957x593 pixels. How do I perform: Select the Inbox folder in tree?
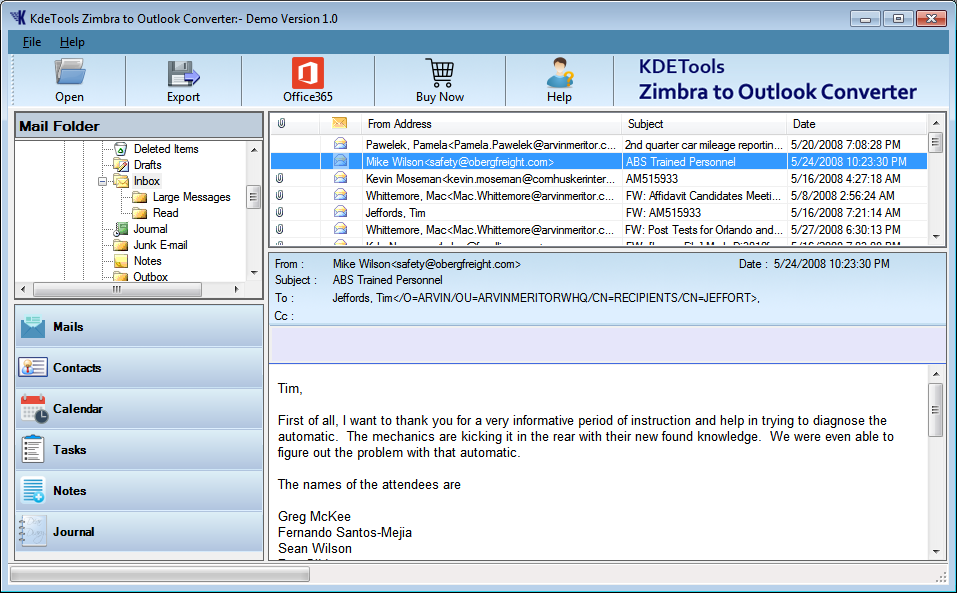pyautogui.click(x=146, y=181)
